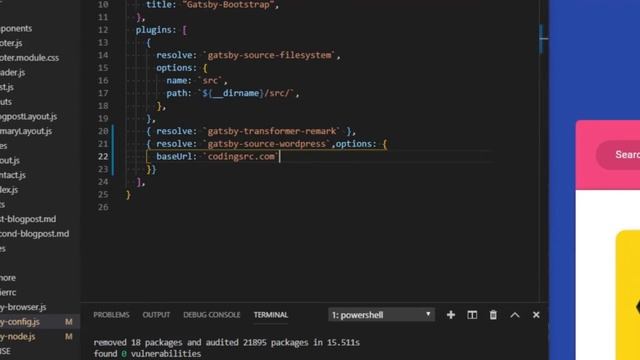Click the 'plugins:' key on line 12

click(156, 30)
